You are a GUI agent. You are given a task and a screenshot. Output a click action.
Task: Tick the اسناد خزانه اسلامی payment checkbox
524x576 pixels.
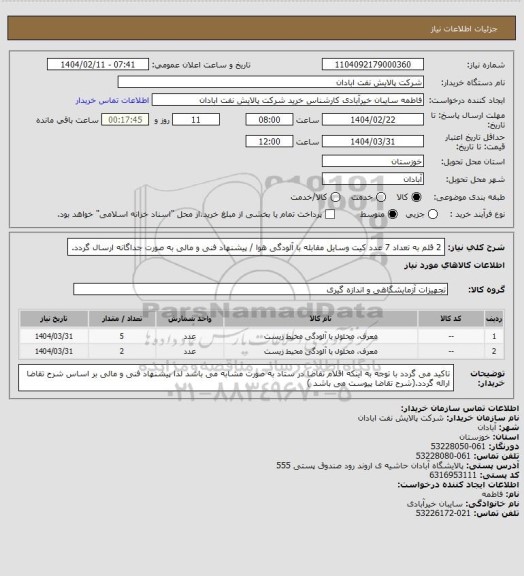330,215
